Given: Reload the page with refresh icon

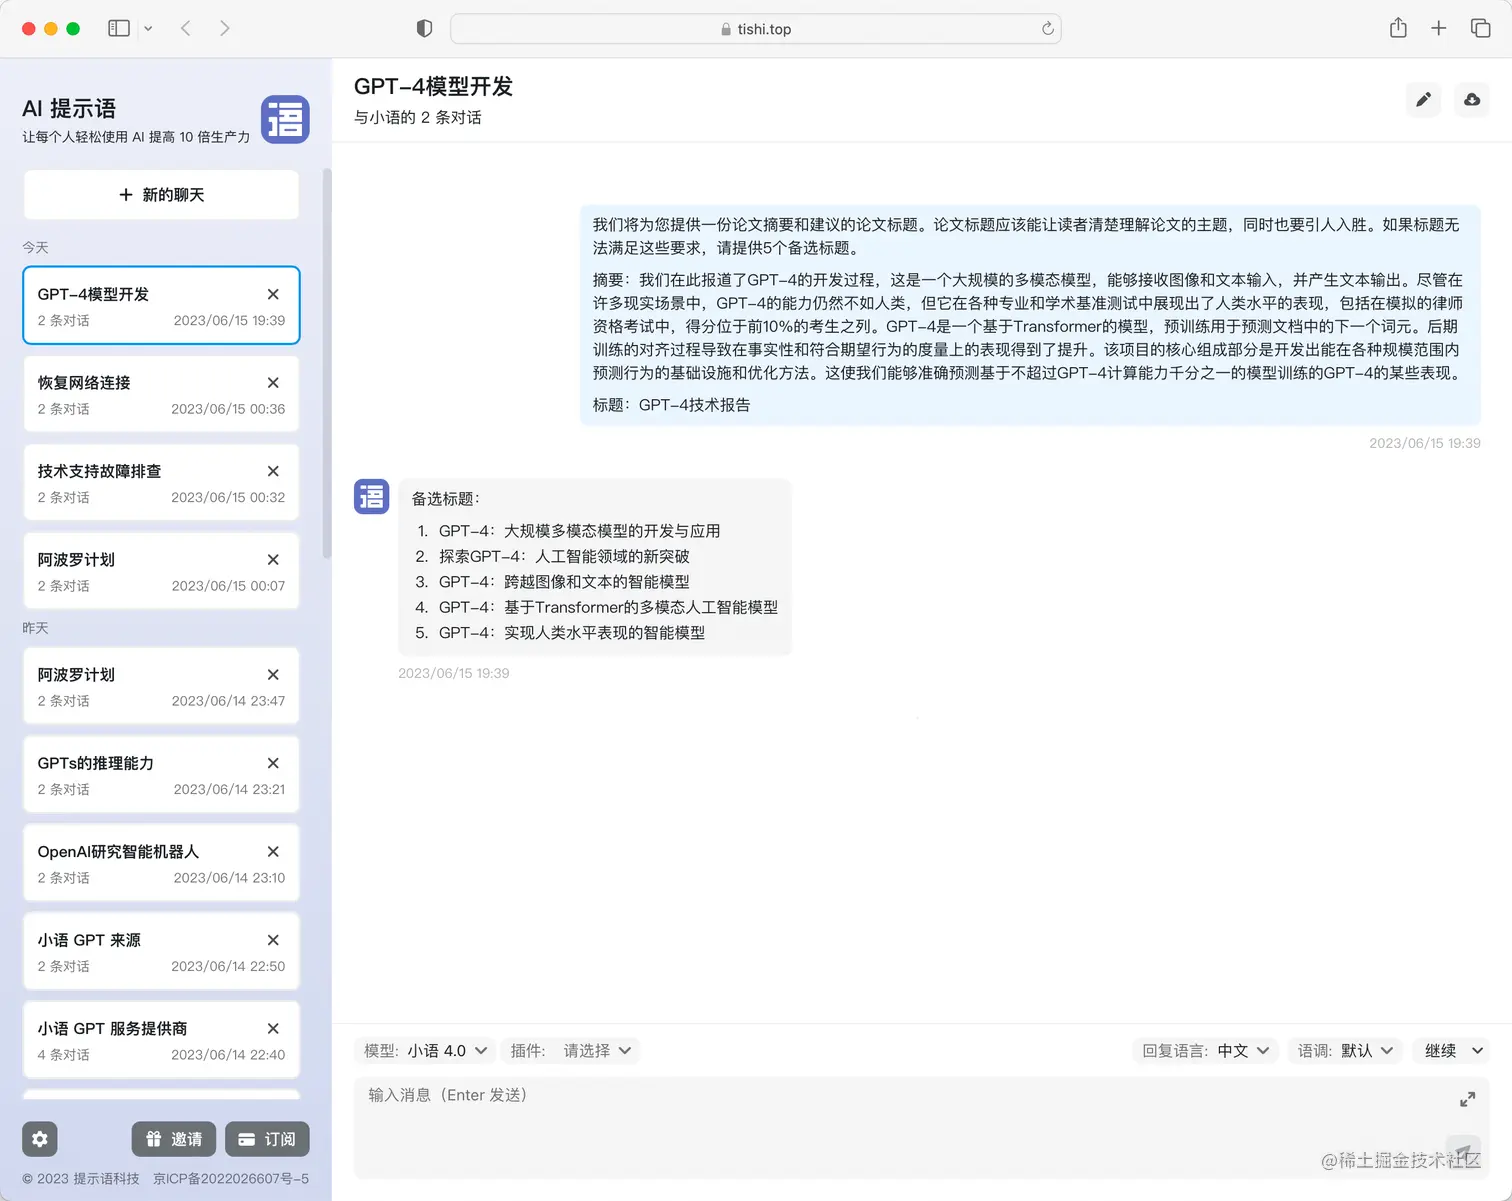Looking at the screenshot, I should 1047,28.
